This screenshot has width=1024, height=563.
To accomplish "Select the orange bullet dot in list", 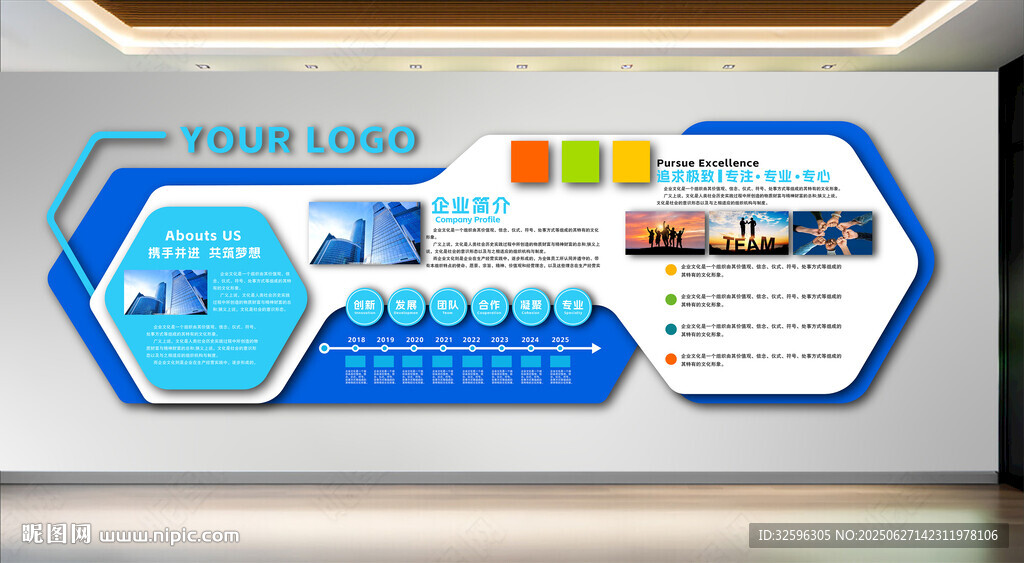I will [671, 359].
